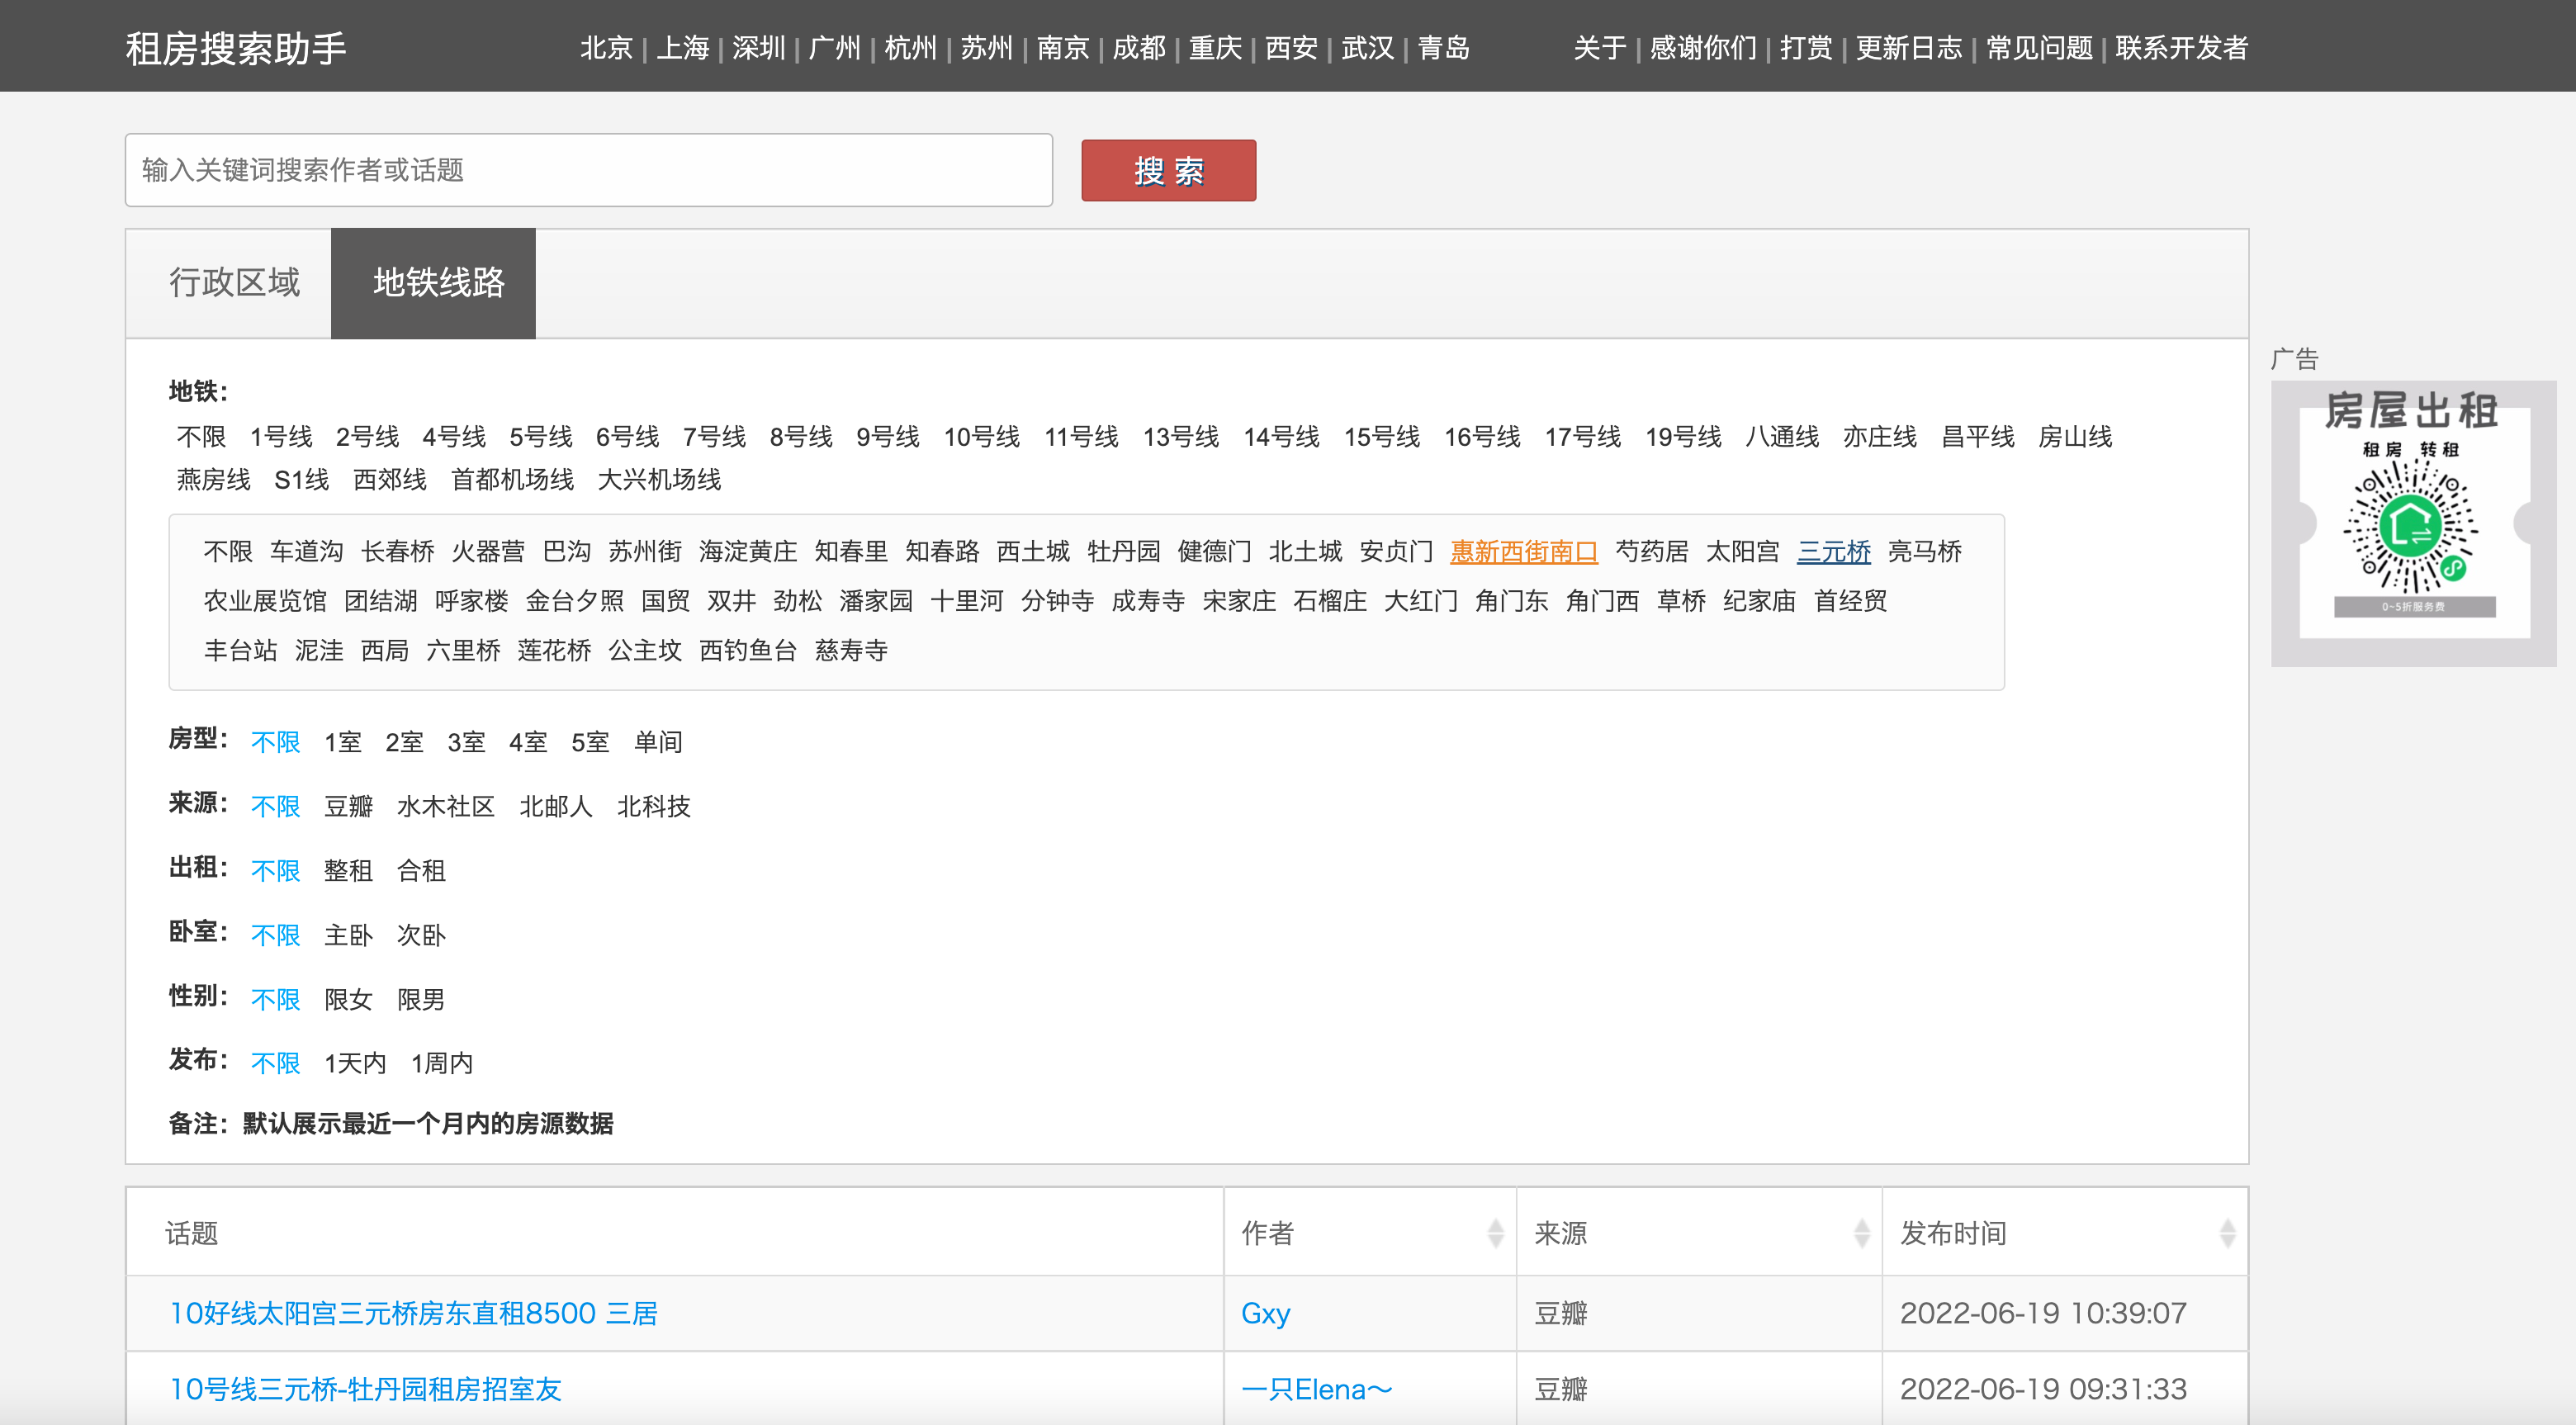The height and width of the screenshot is (1425, 2576).
Task: Choose 豆瓣 as the source filter
Action: pyautogui.click(x=348, y=806)
